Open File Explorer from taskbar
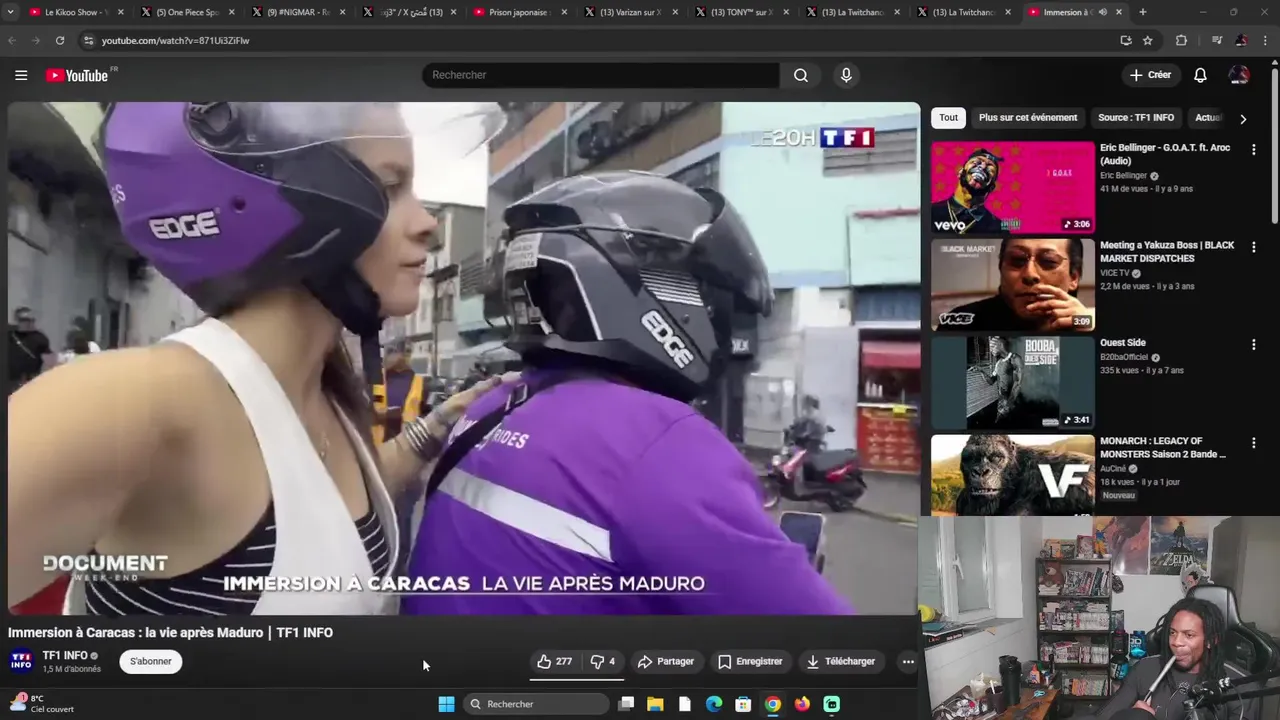The width and height of the screenshot is (1280, 720). click(655, 704)
